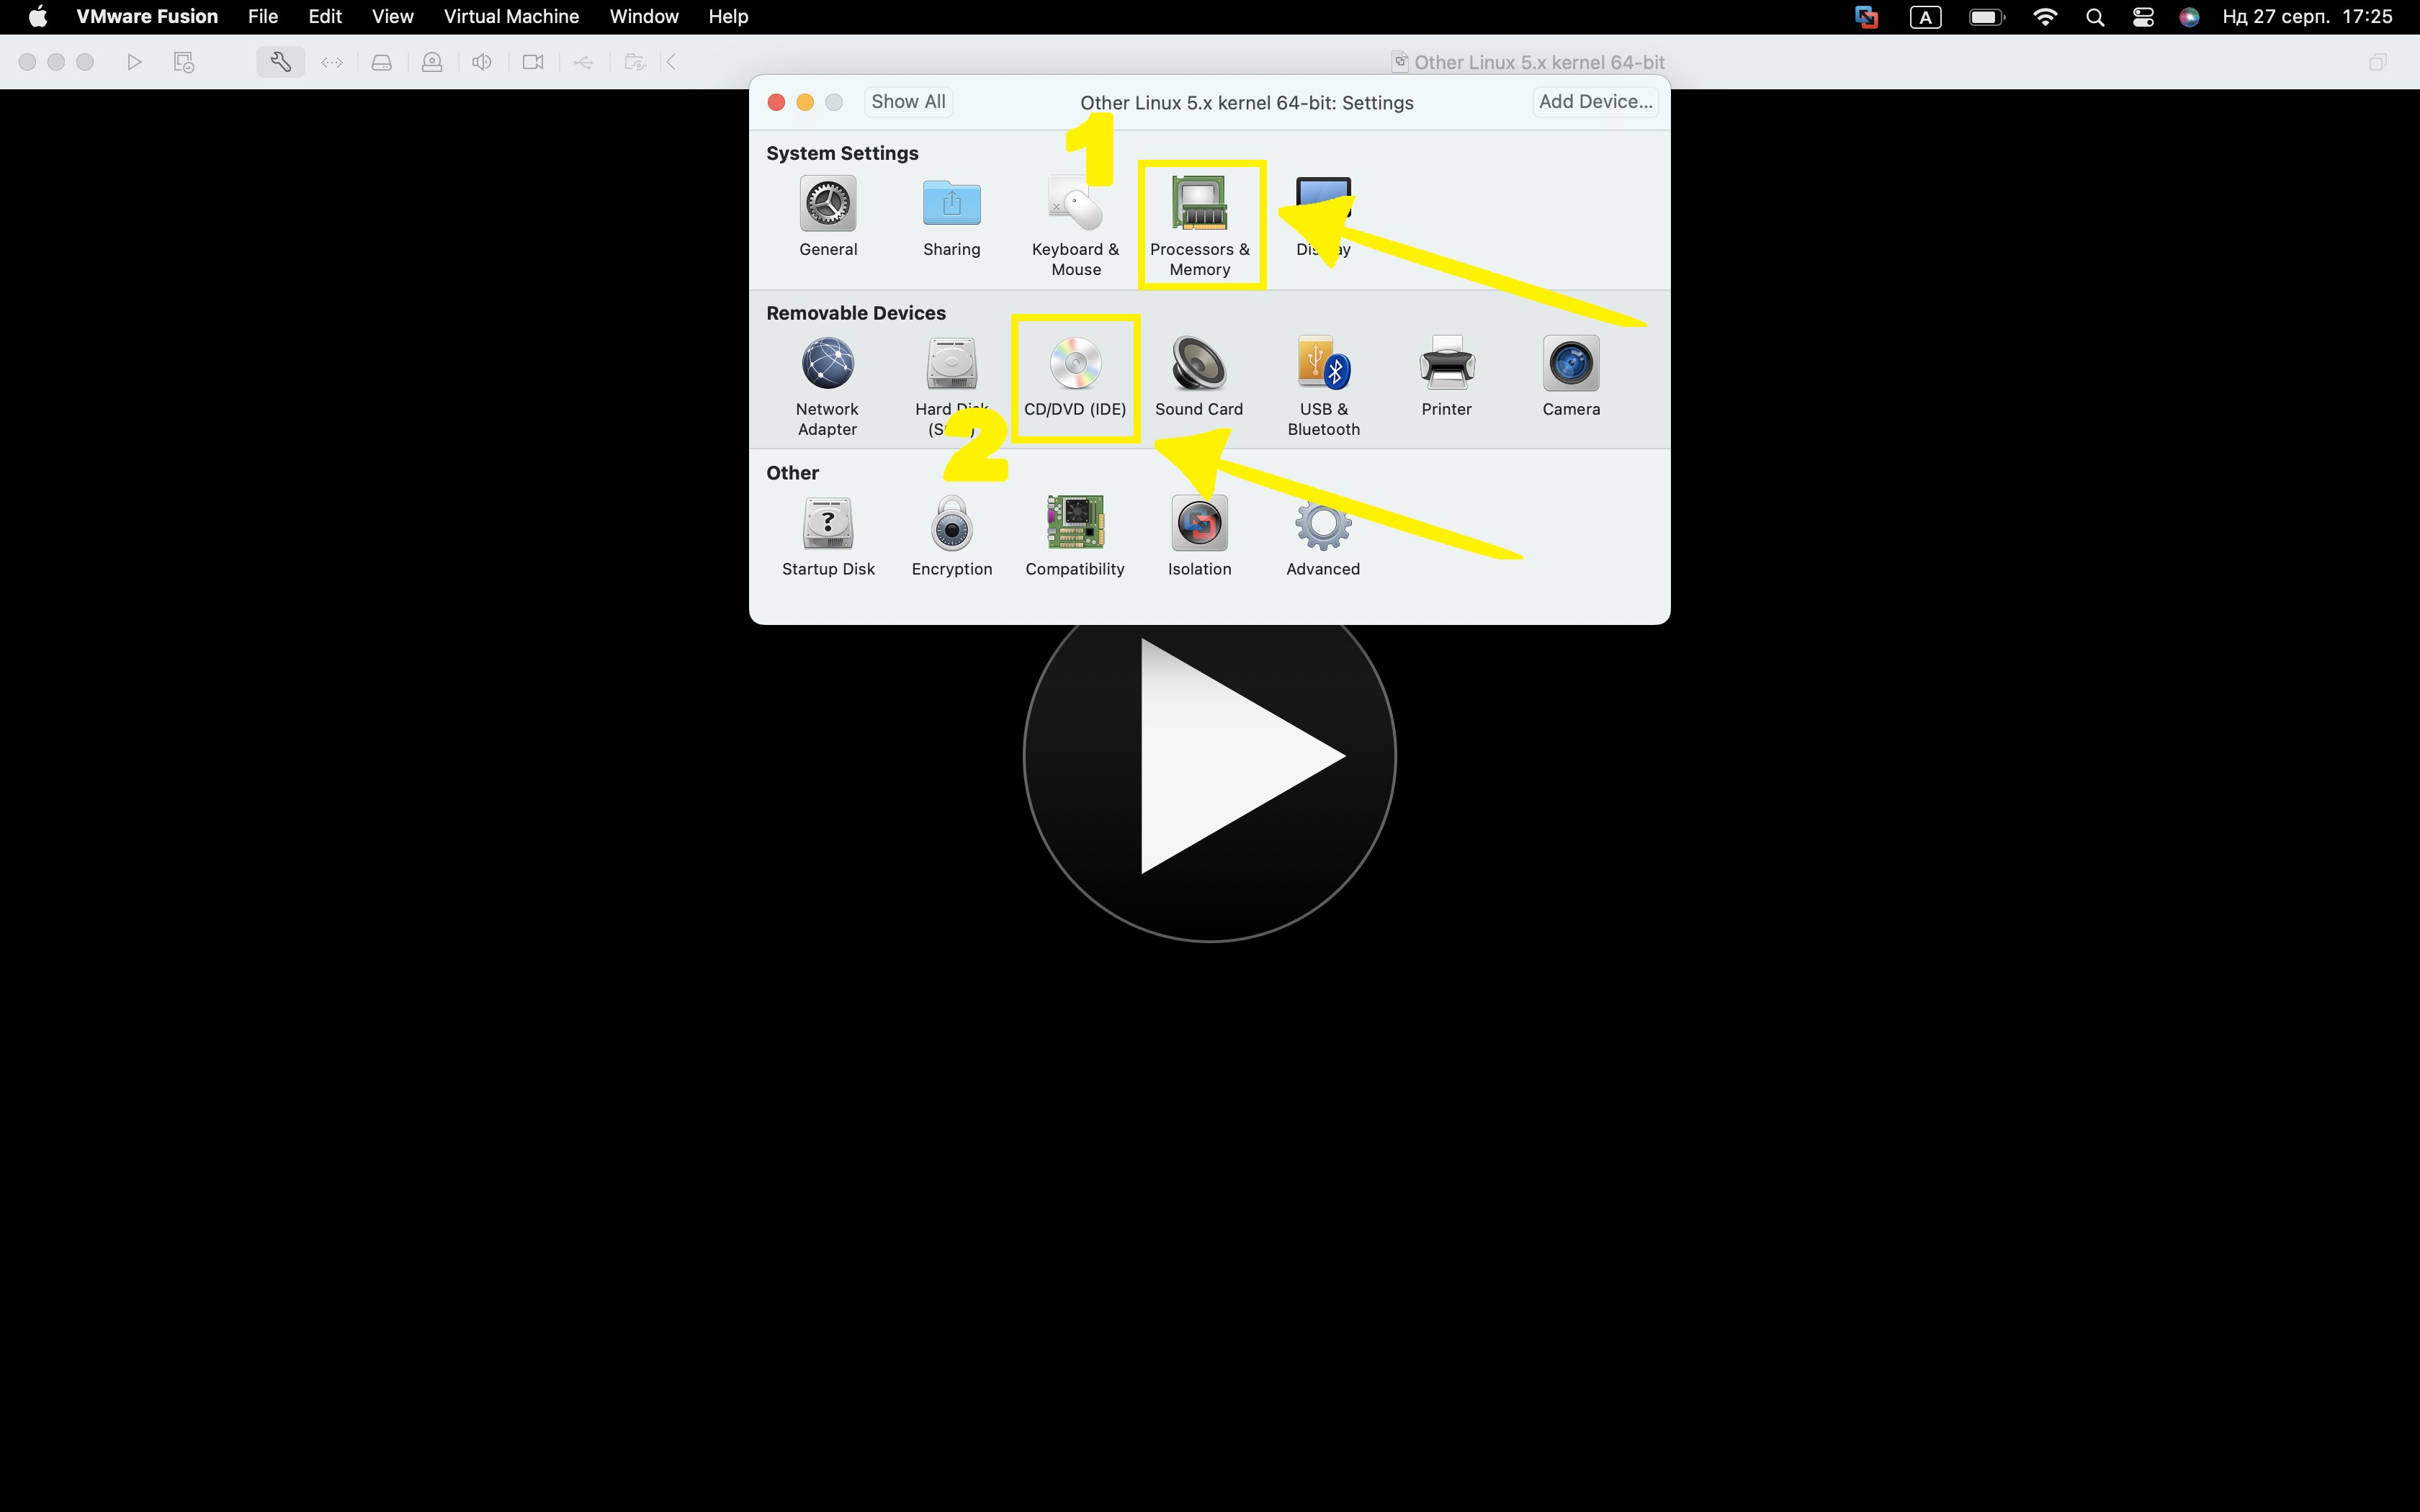The width and height of the screenshot is (2420, 1512).
Task: Close the Settings window with red button
Action: tap(776, 102)
